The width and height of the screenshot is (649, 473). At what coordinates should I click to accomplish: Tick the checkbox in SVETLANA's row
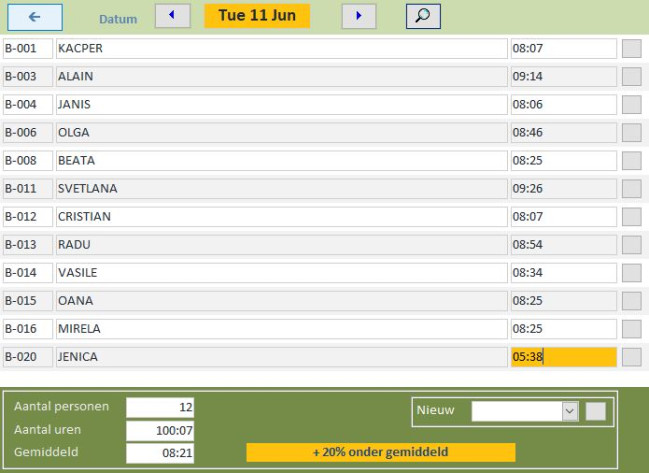632,189
